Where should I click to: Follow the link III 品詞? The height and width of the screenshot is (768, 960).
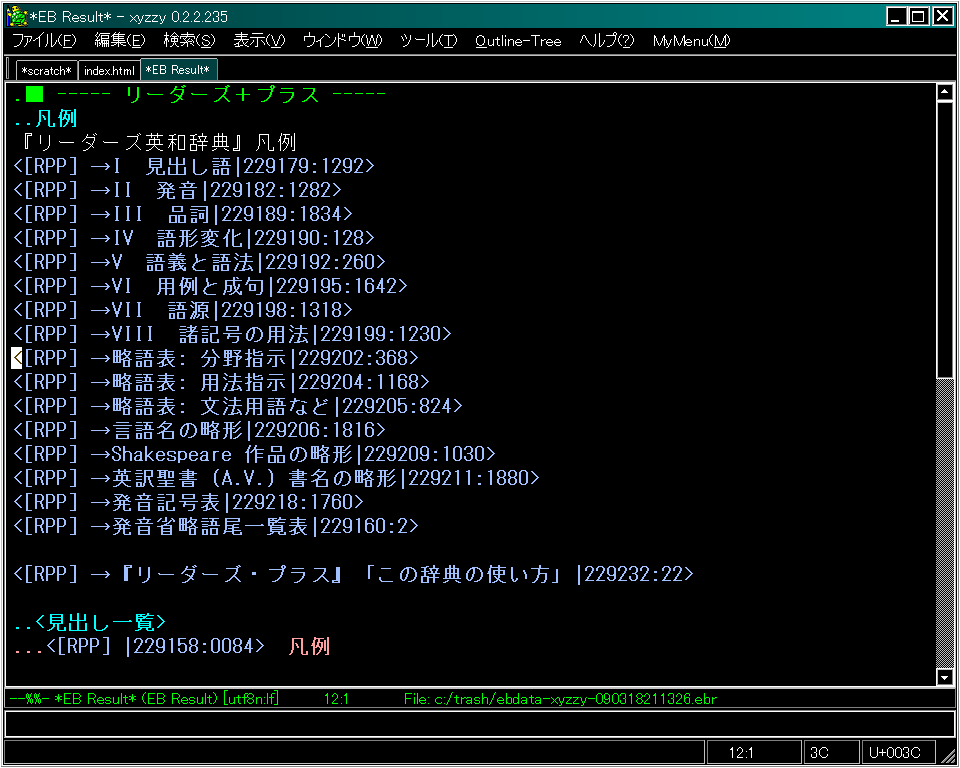182,214
